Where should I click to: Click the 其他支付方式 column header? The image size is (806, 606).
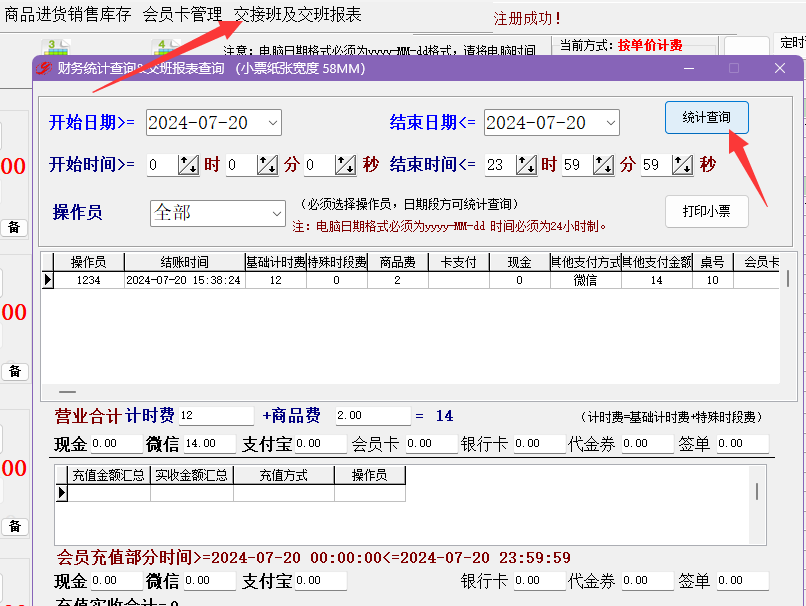coord(585,262)
